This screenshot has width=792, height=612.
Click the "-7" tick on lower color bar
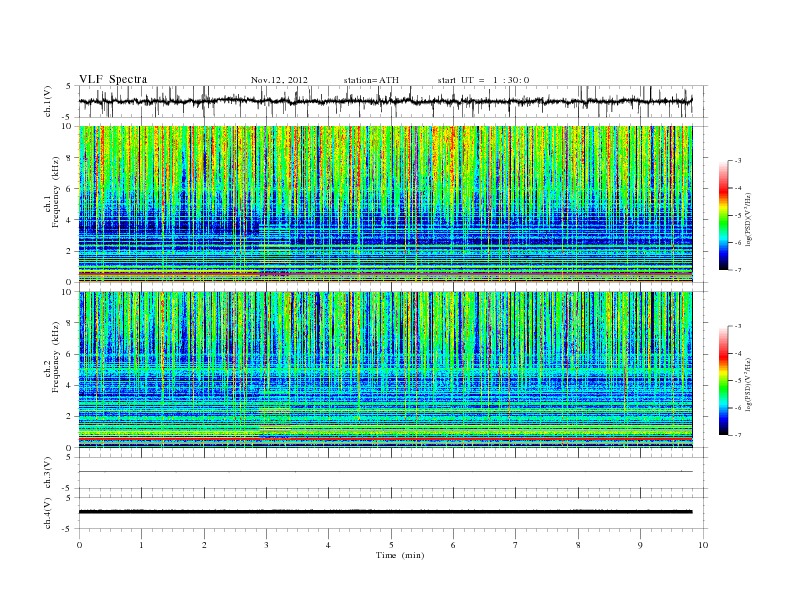coord(737,435)
